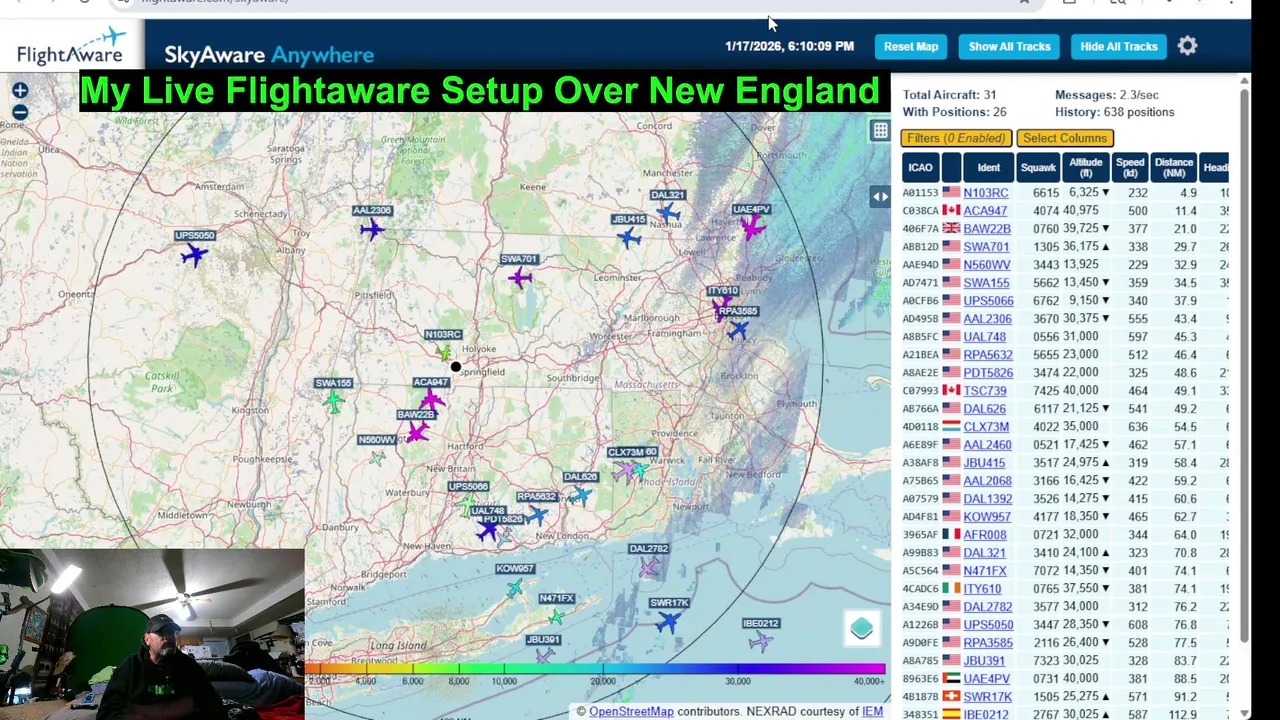Sort the table by Altitude column header
The height and width of the screenshot is (720, 1280).
(x=1085, y=167)
